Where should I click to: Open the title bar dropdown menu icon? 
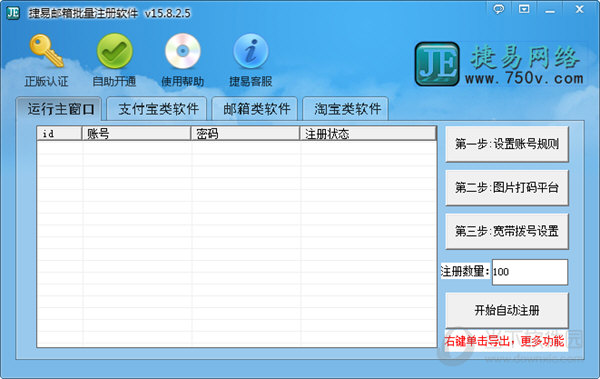(x=524, y=9)
